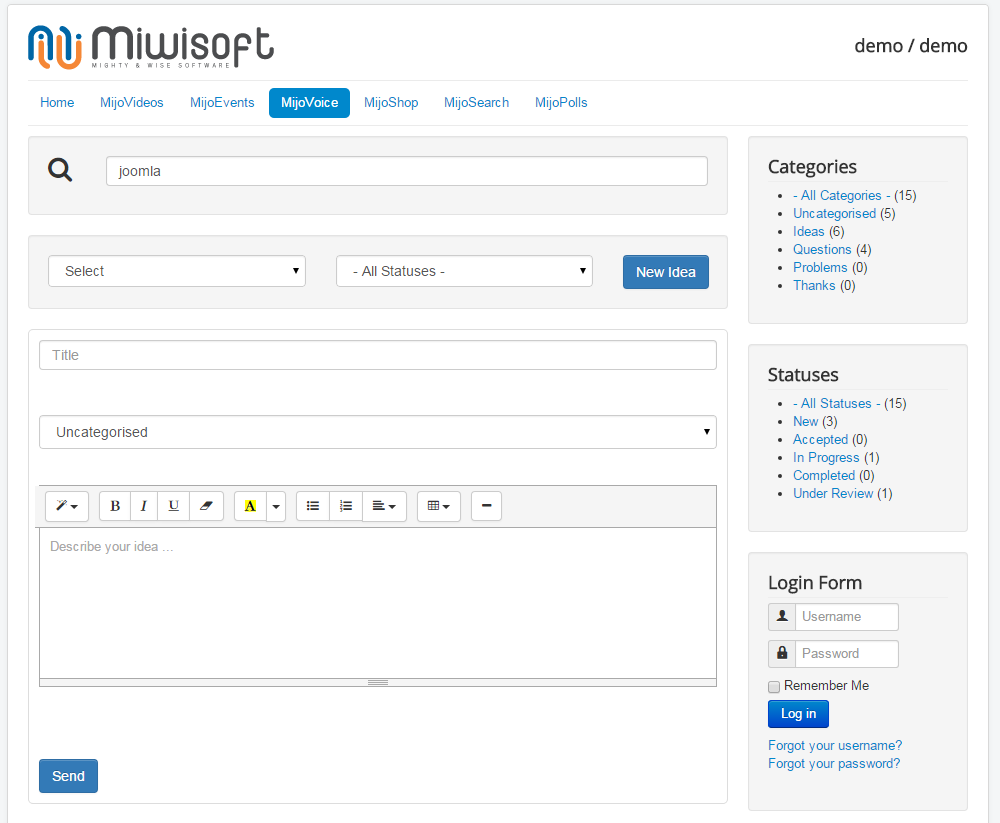
Task: Expand the table insert dropdown
Action: coord(438,506)
